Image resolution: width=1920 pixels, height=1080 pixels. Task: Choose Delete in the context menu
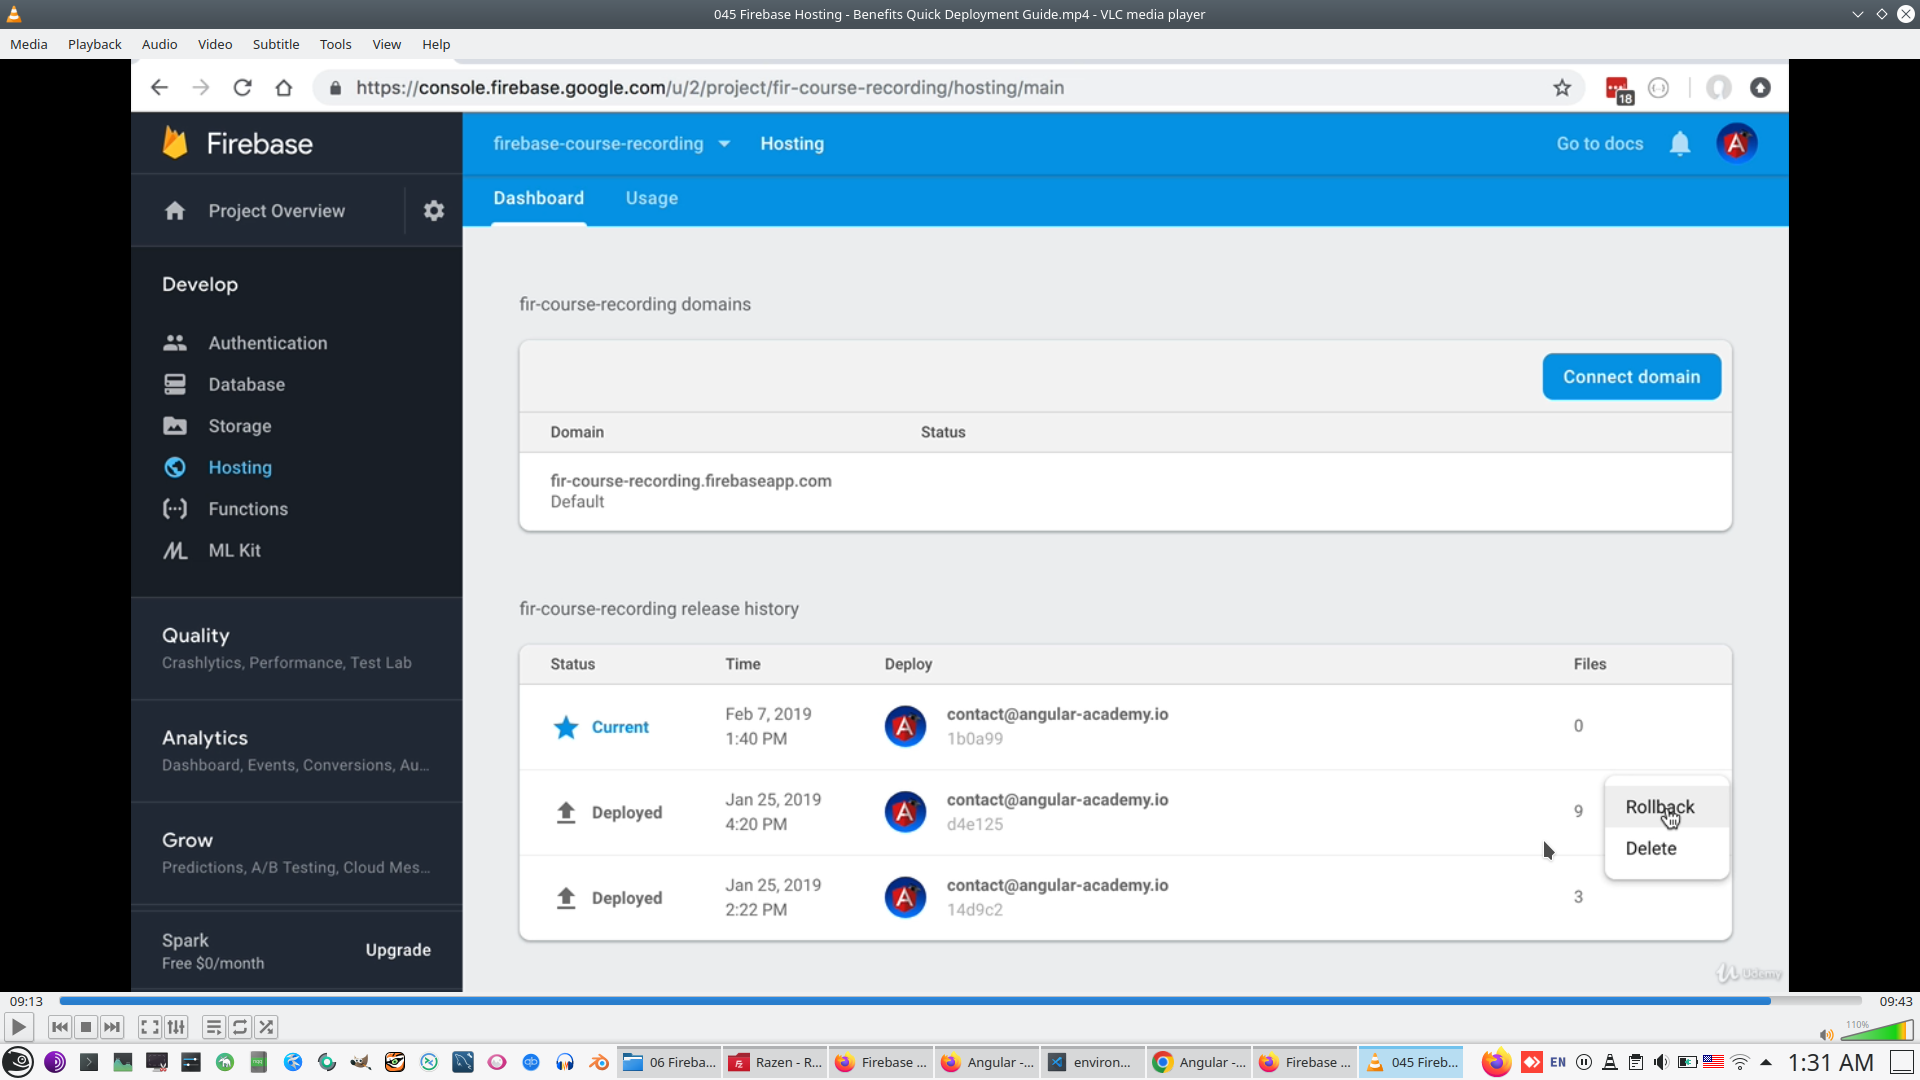point(1651,848)
